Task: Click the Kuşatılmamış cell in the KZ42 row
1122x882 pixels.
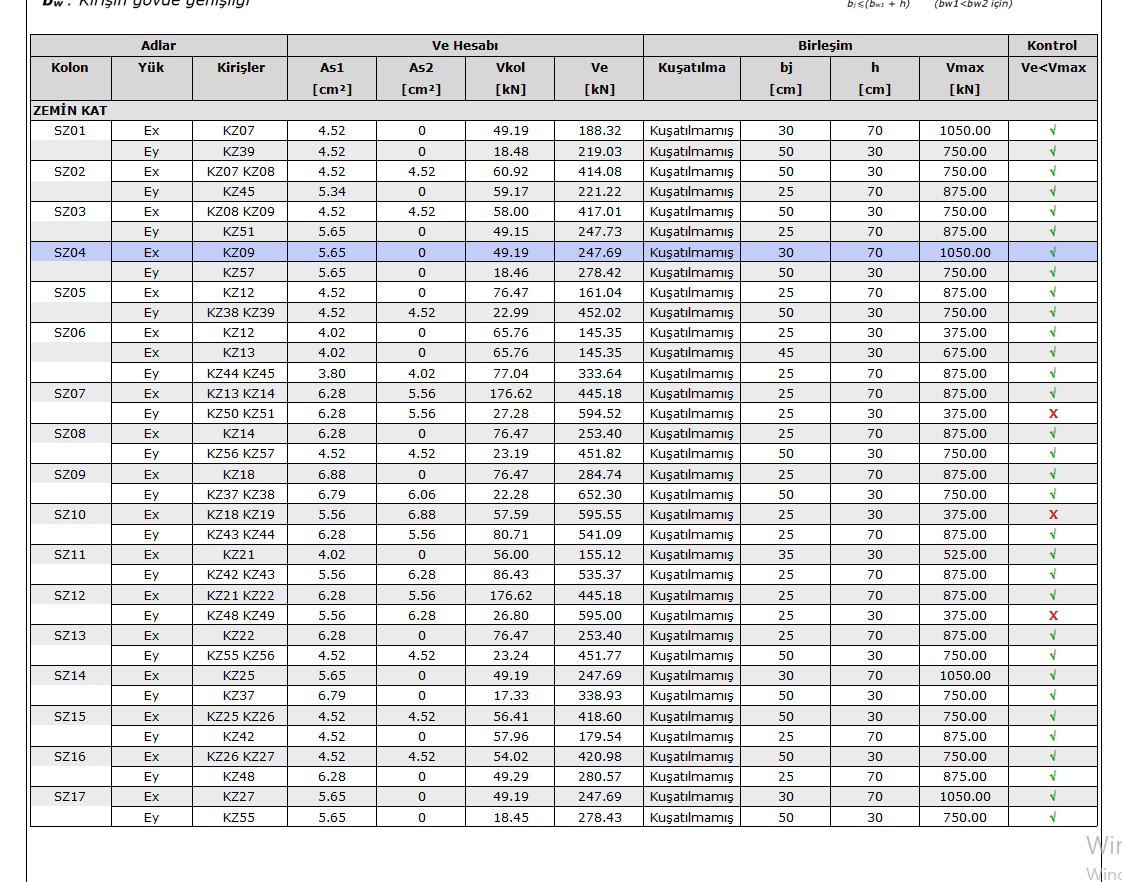Action: click(x=692, y=737)
